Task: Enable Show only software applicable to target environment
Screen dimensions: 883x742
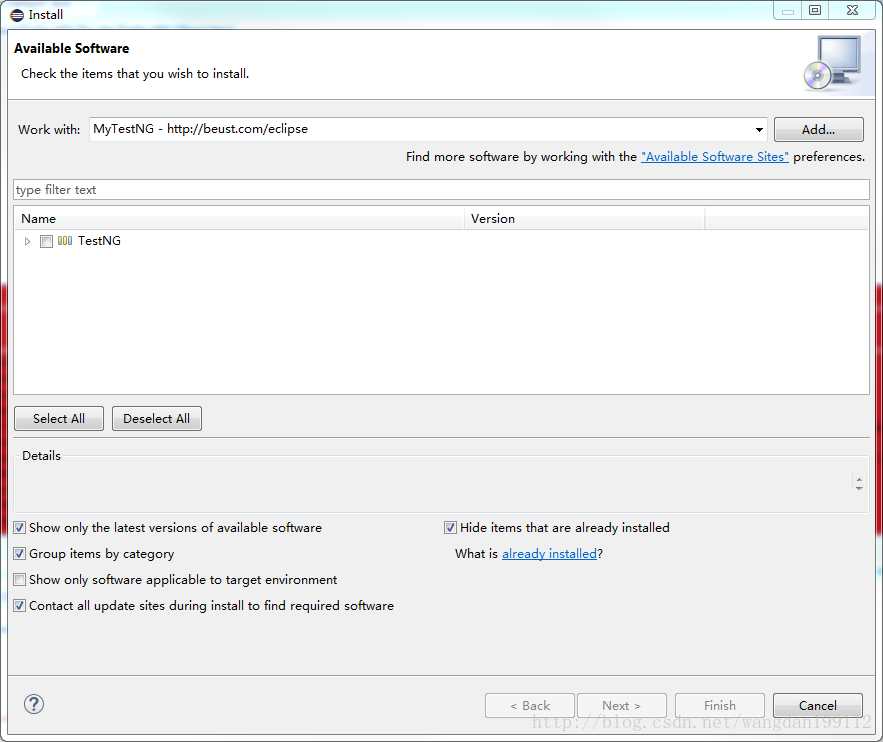Action: pyautogui.click(x=19, y=579)
